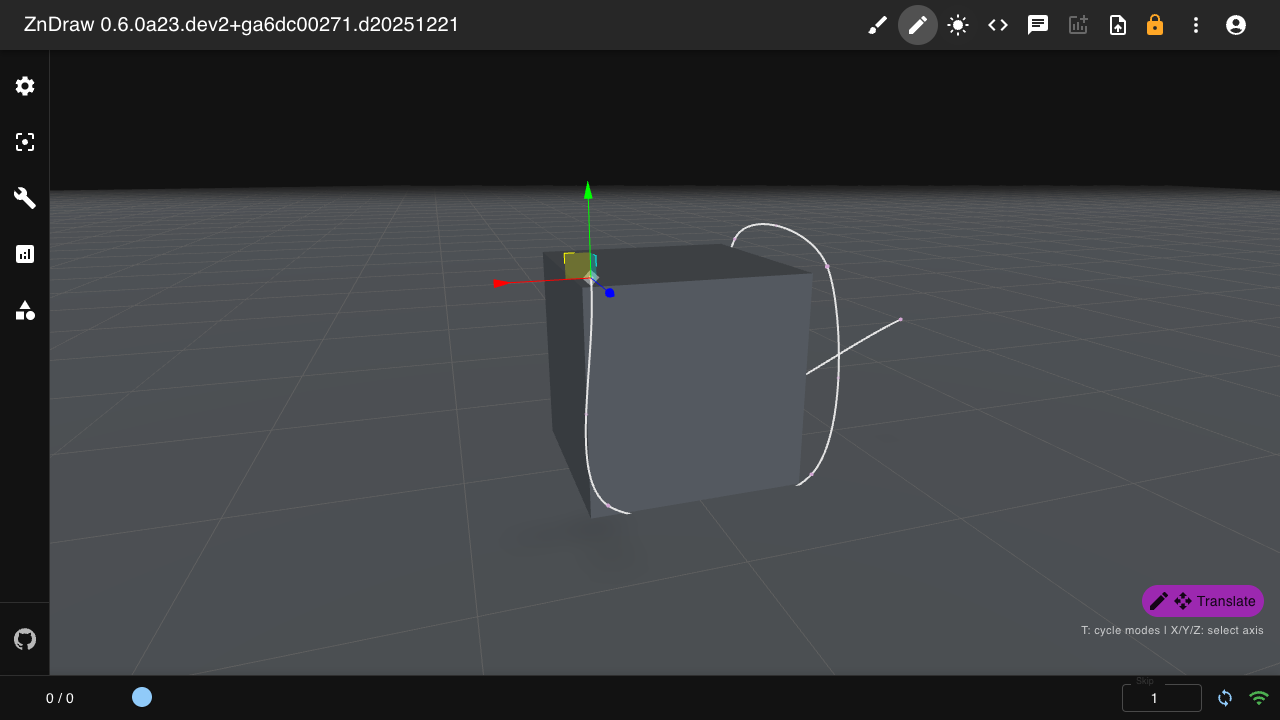Open the analysis chart panel
Image resolution: width=1280 pixels, height=720 pixels.
tap(25, 254)
